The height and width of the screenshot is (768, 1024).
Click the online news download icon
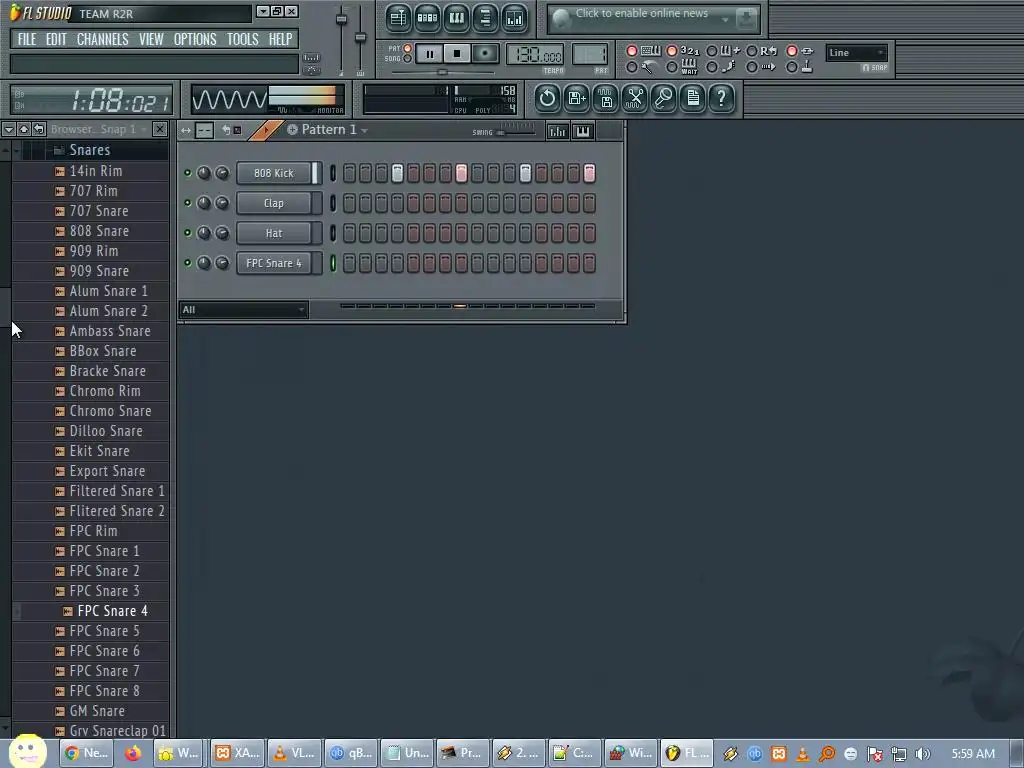coord(746,19)
